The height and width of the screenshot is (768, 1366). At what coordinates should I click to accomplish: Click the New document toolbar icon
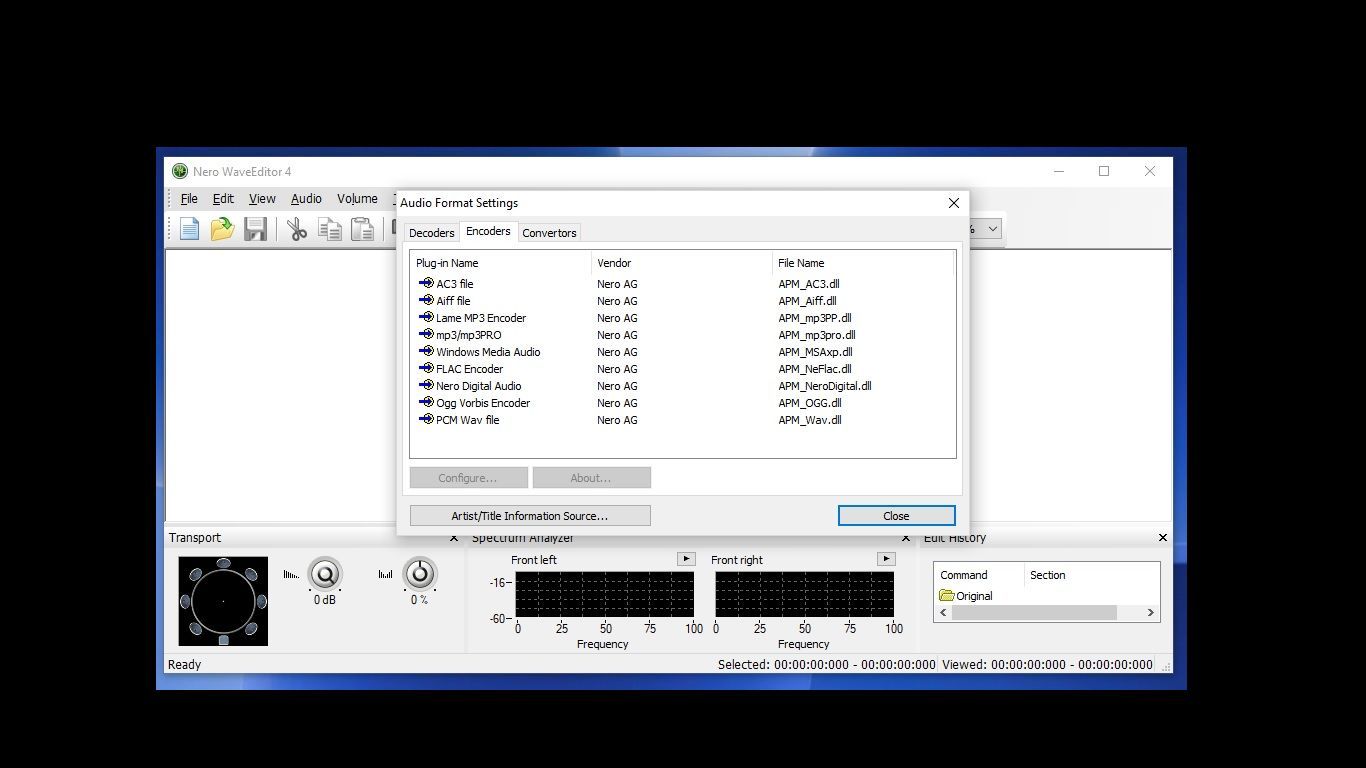(x=189, y=229)
